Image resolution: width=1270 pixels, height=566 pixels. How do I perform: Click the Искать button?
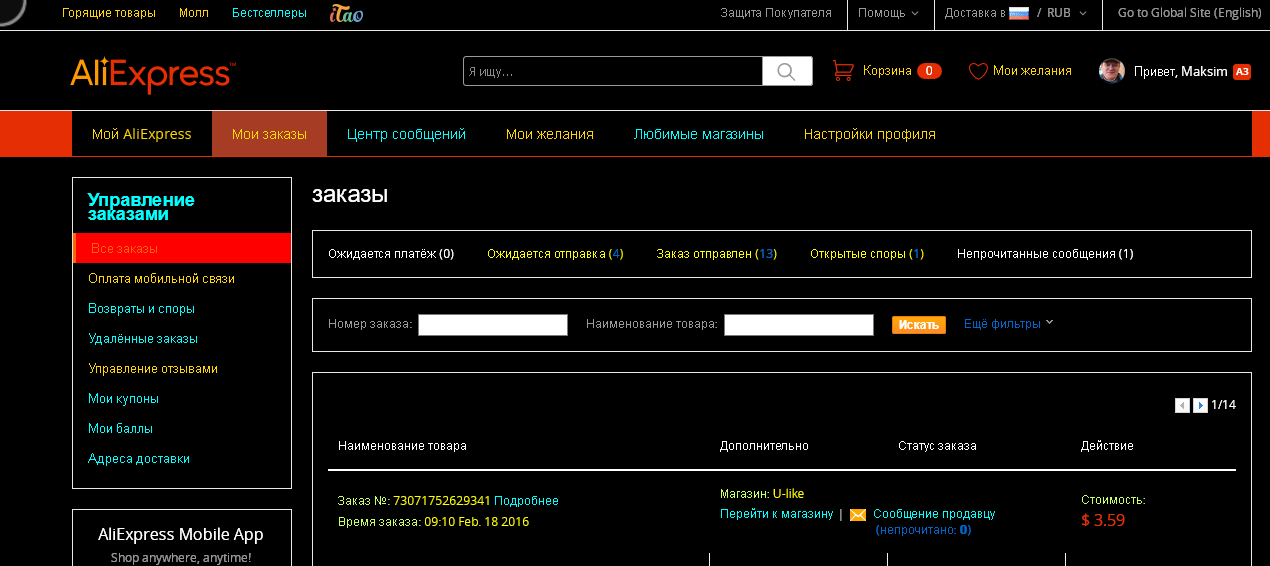(x=919, y=325)
